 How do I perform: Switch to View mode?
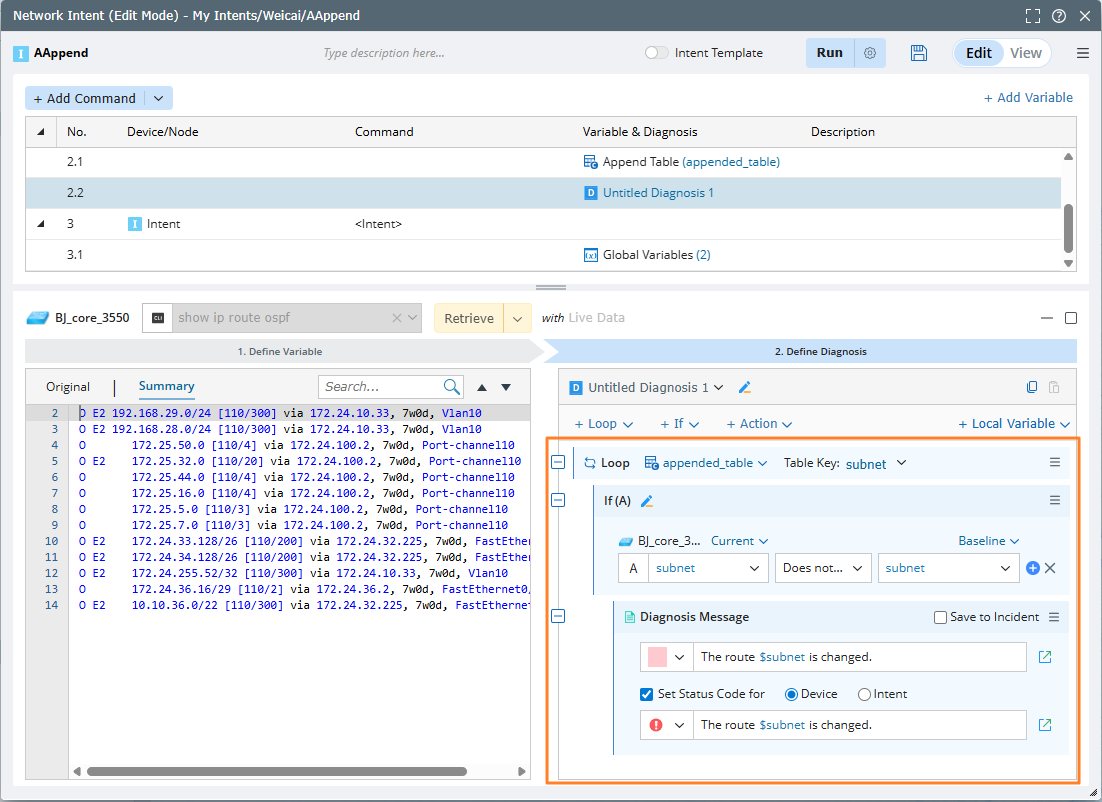click(x=1025, y=53)
